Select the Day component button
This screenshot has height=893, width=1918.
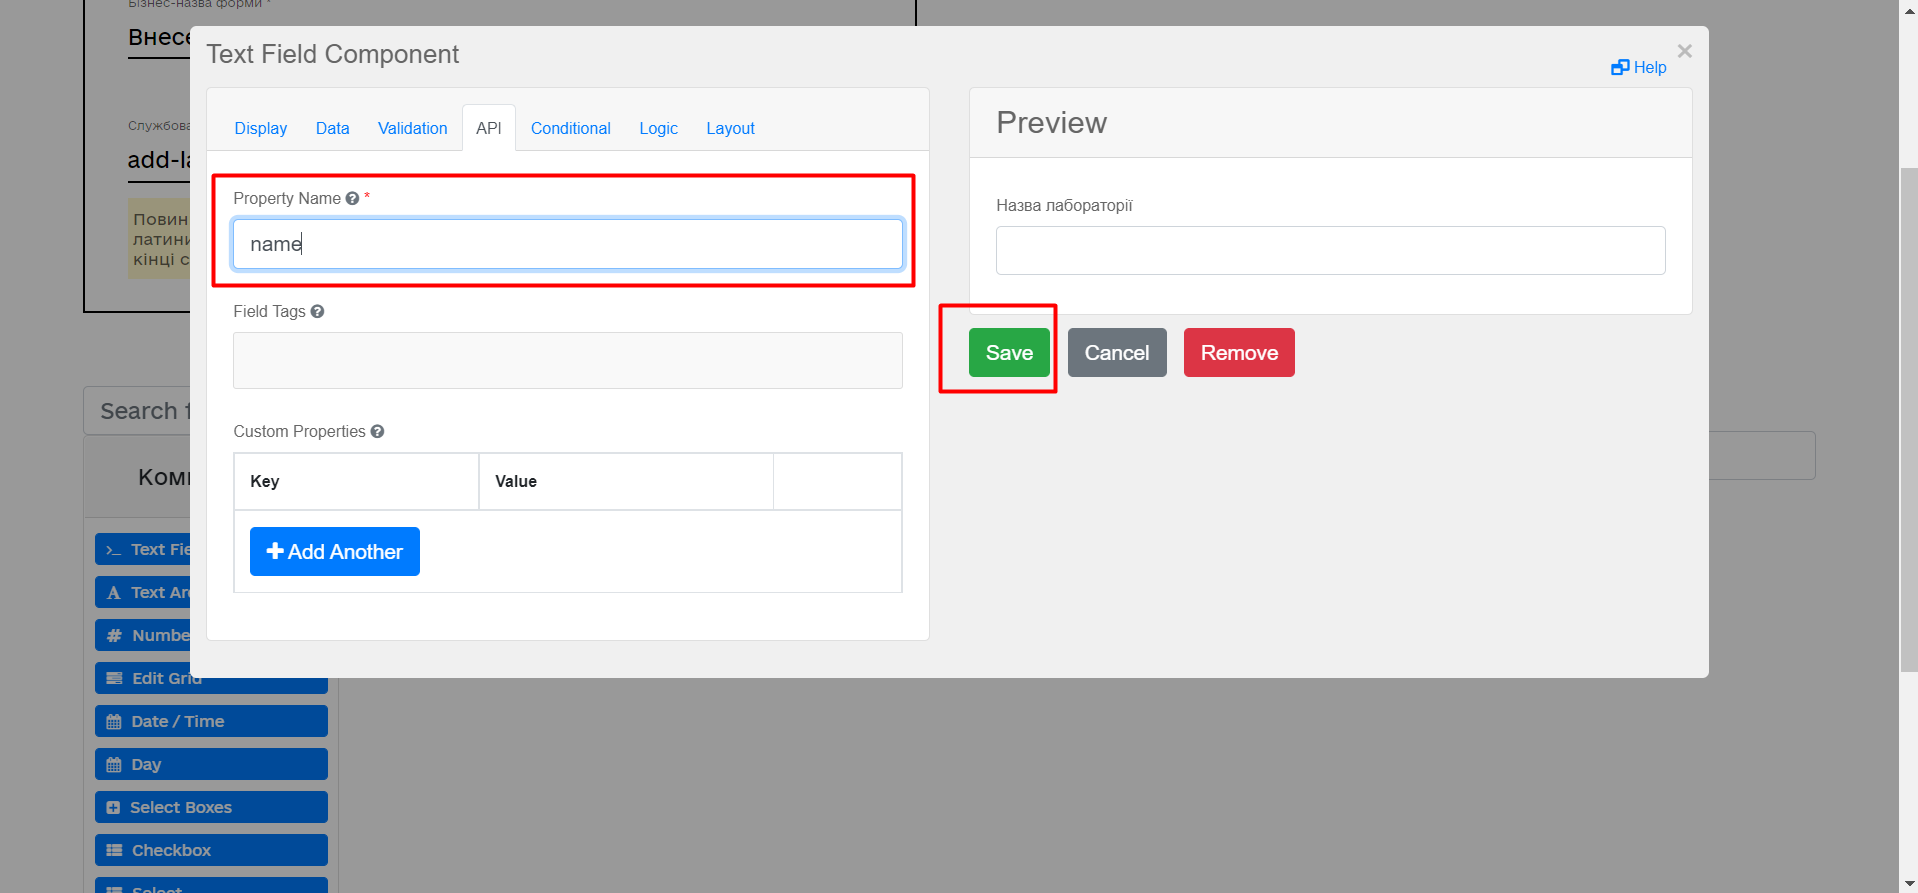(211, 764)
